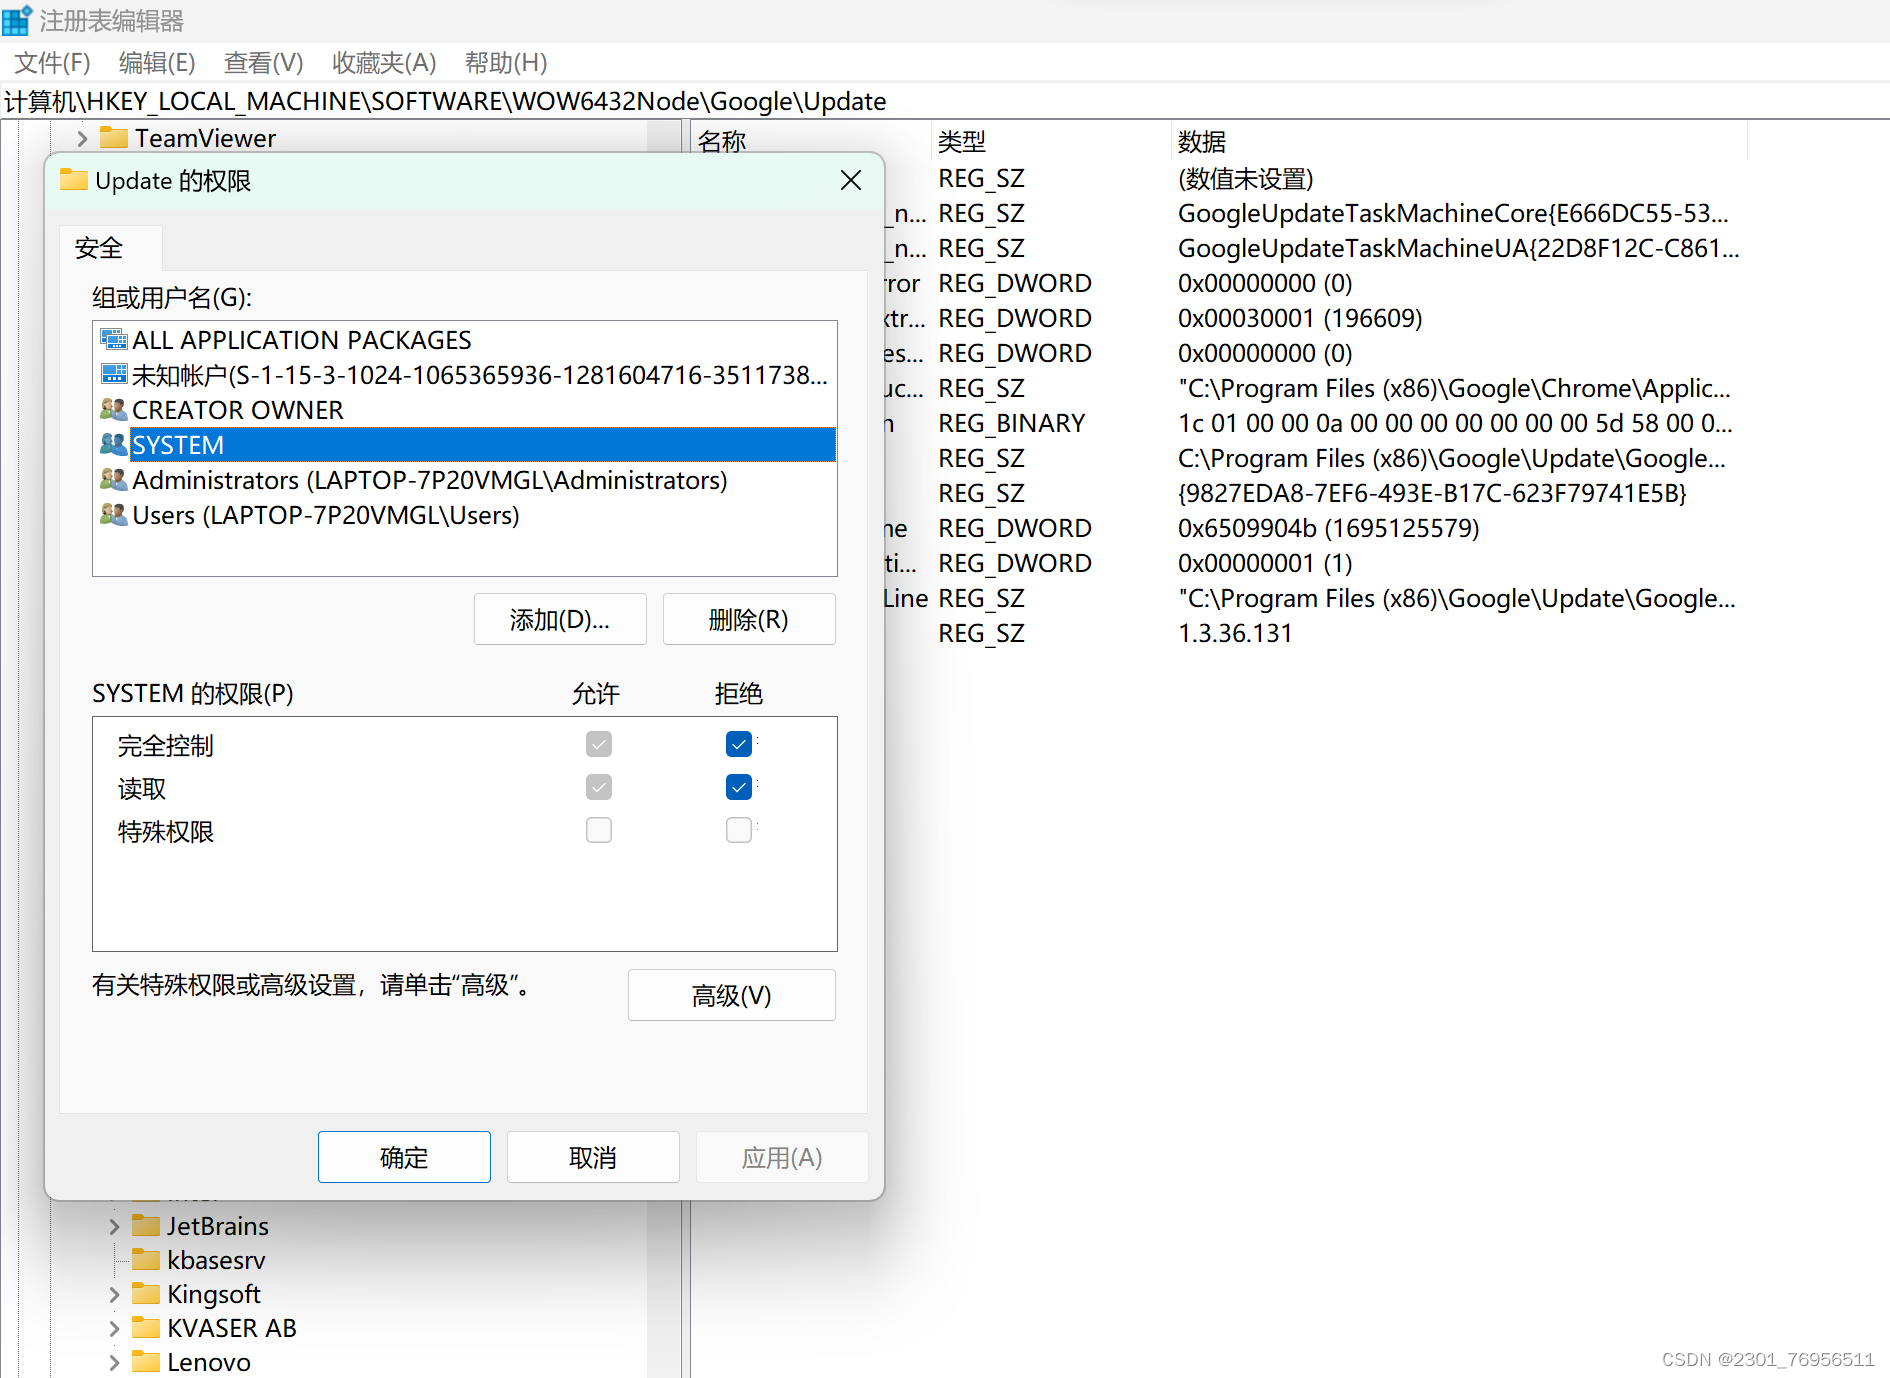Select the CREATOR OWNER group icon
Viewport: 1890px width, 1378px height.
click(x=113, y=409)
